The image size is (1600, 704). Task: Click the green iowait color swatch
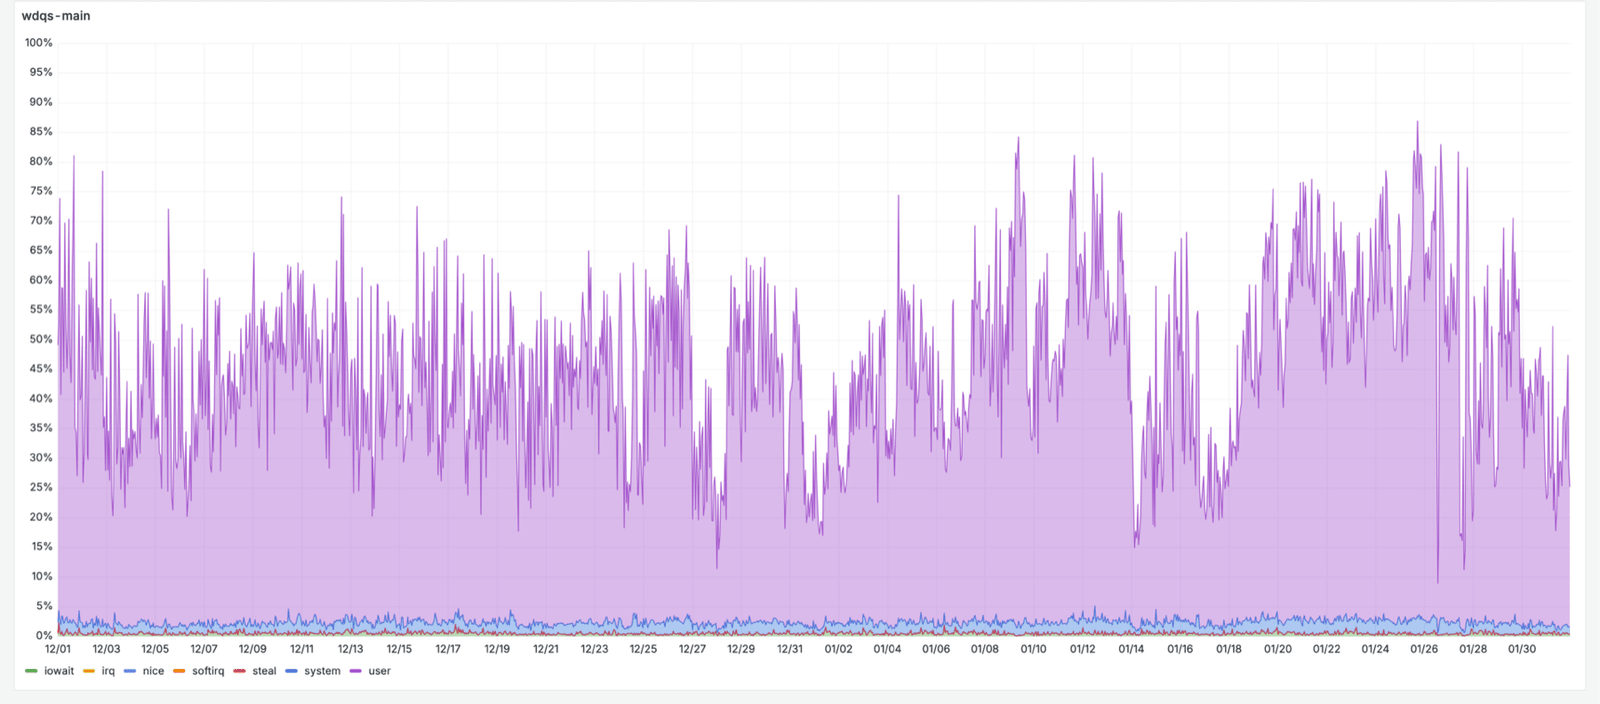click(x=31, y=671)
